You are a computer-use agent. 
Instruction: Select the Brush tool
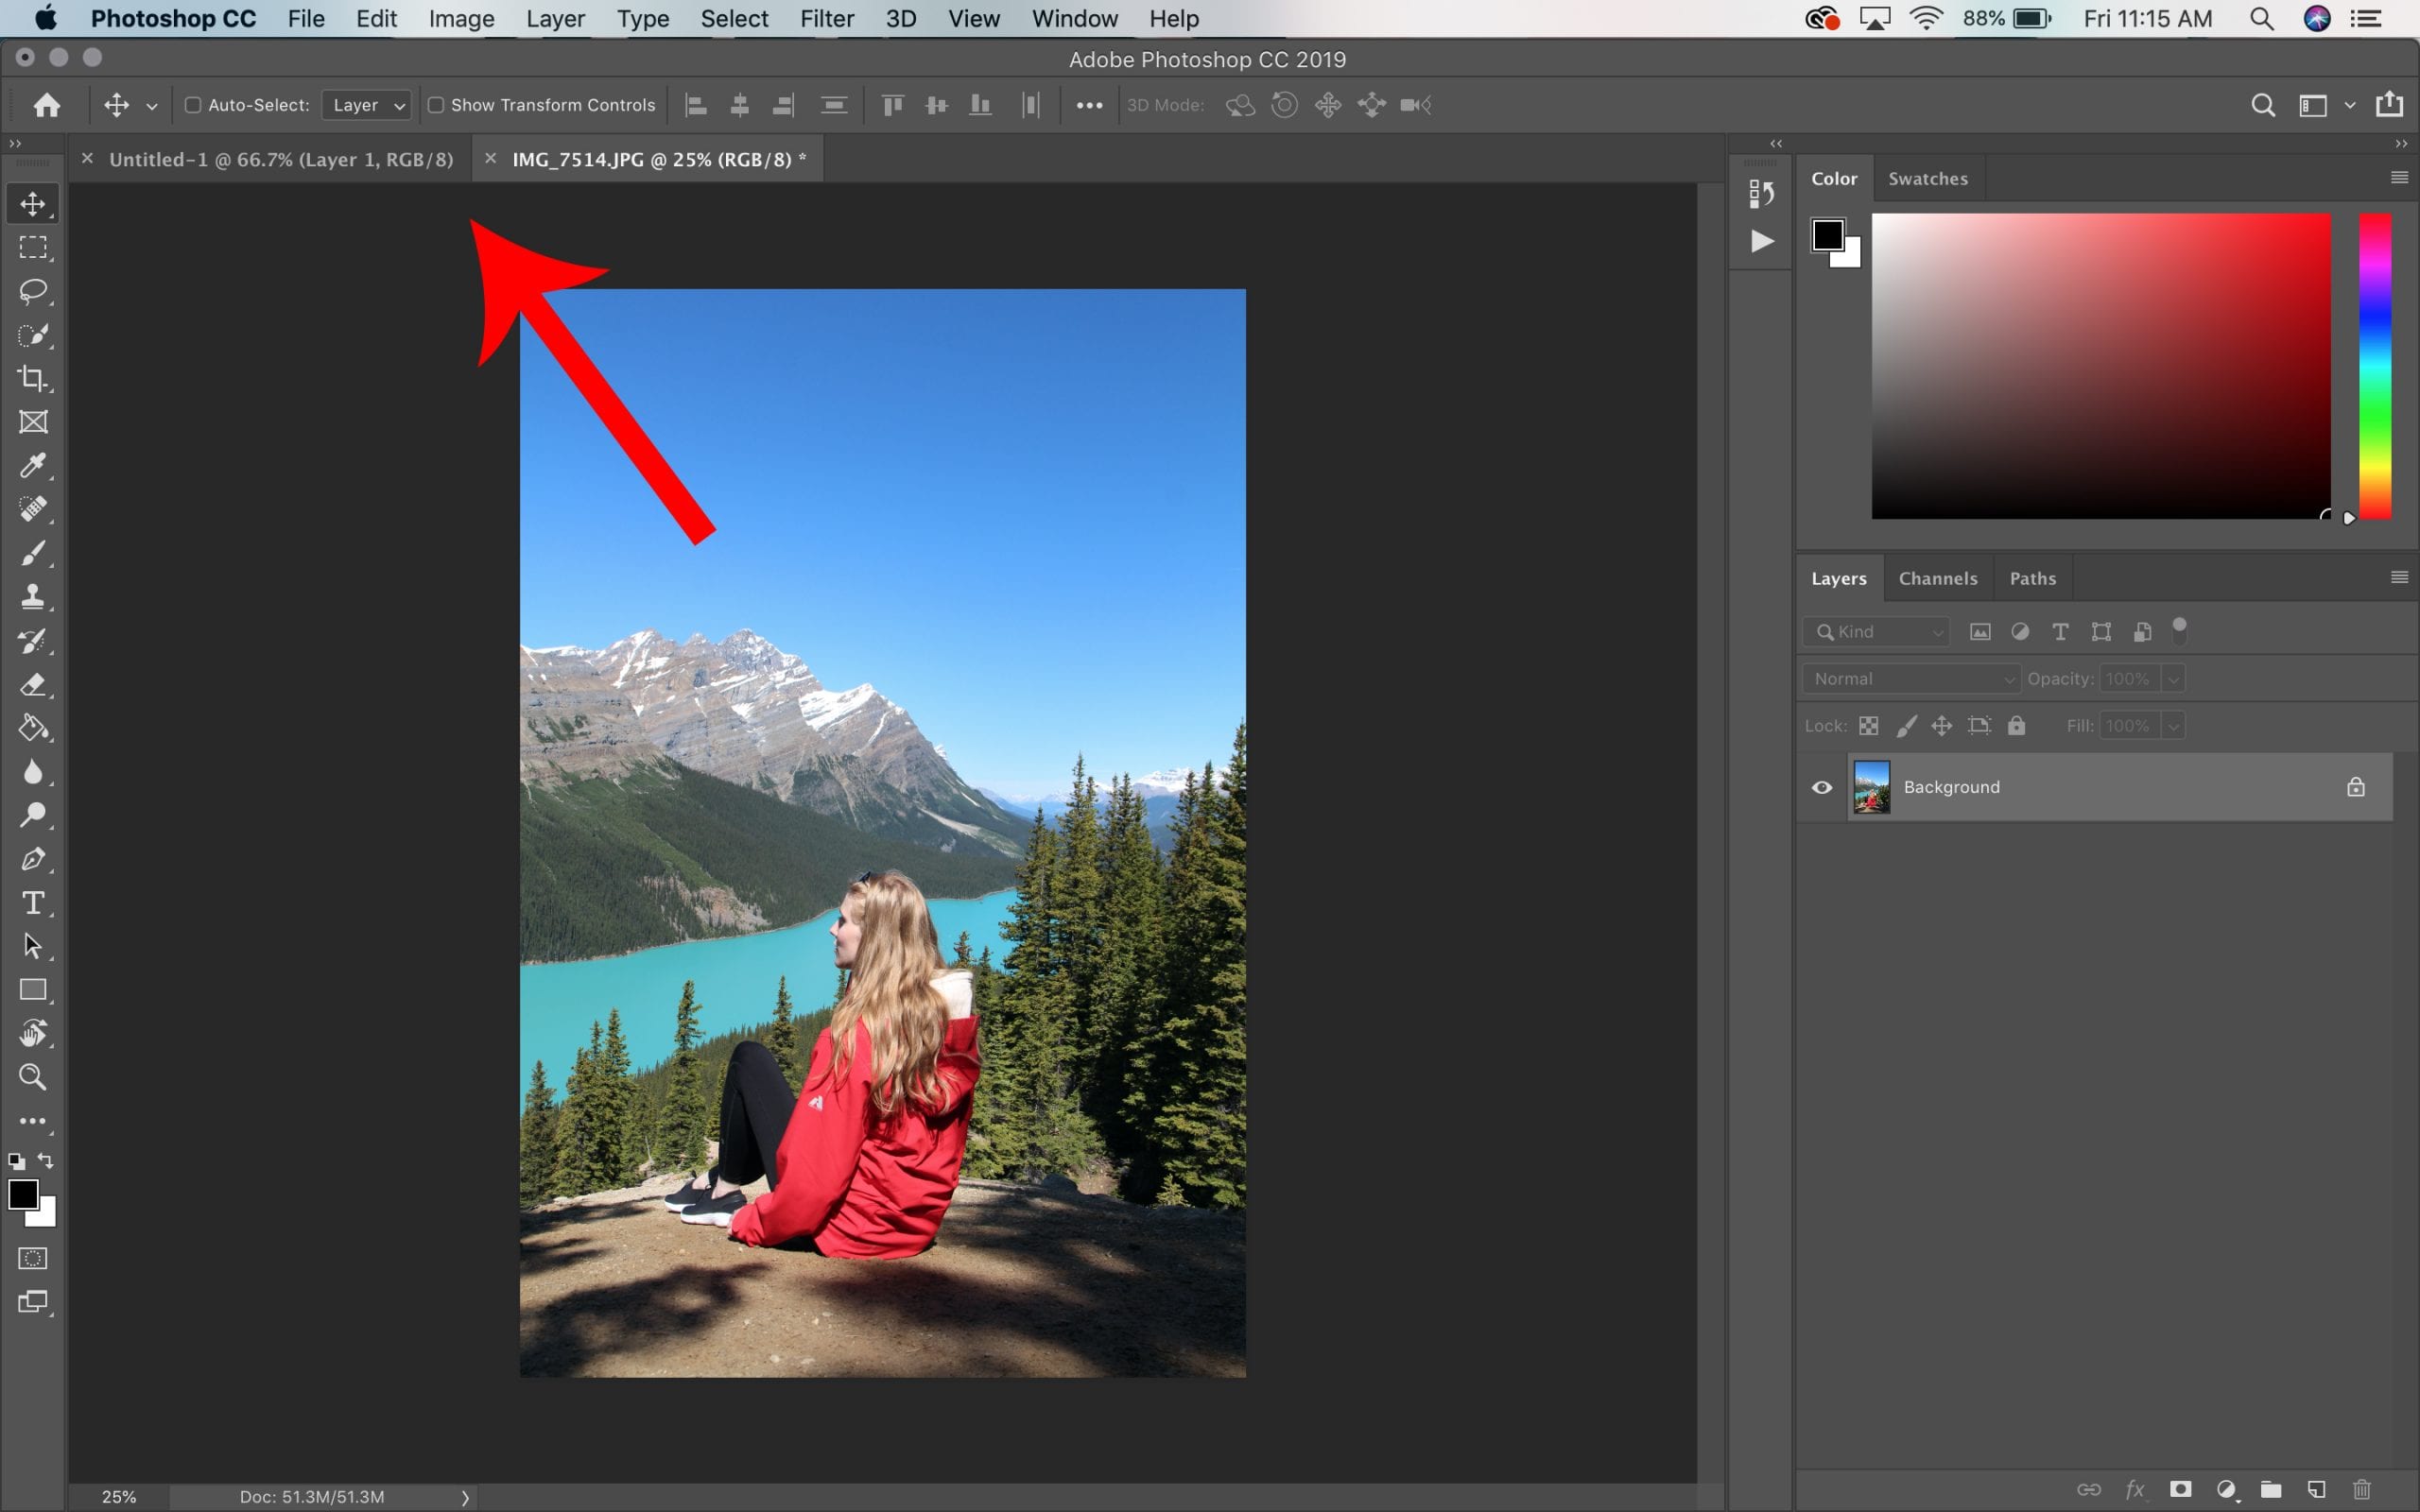[33, 553]
